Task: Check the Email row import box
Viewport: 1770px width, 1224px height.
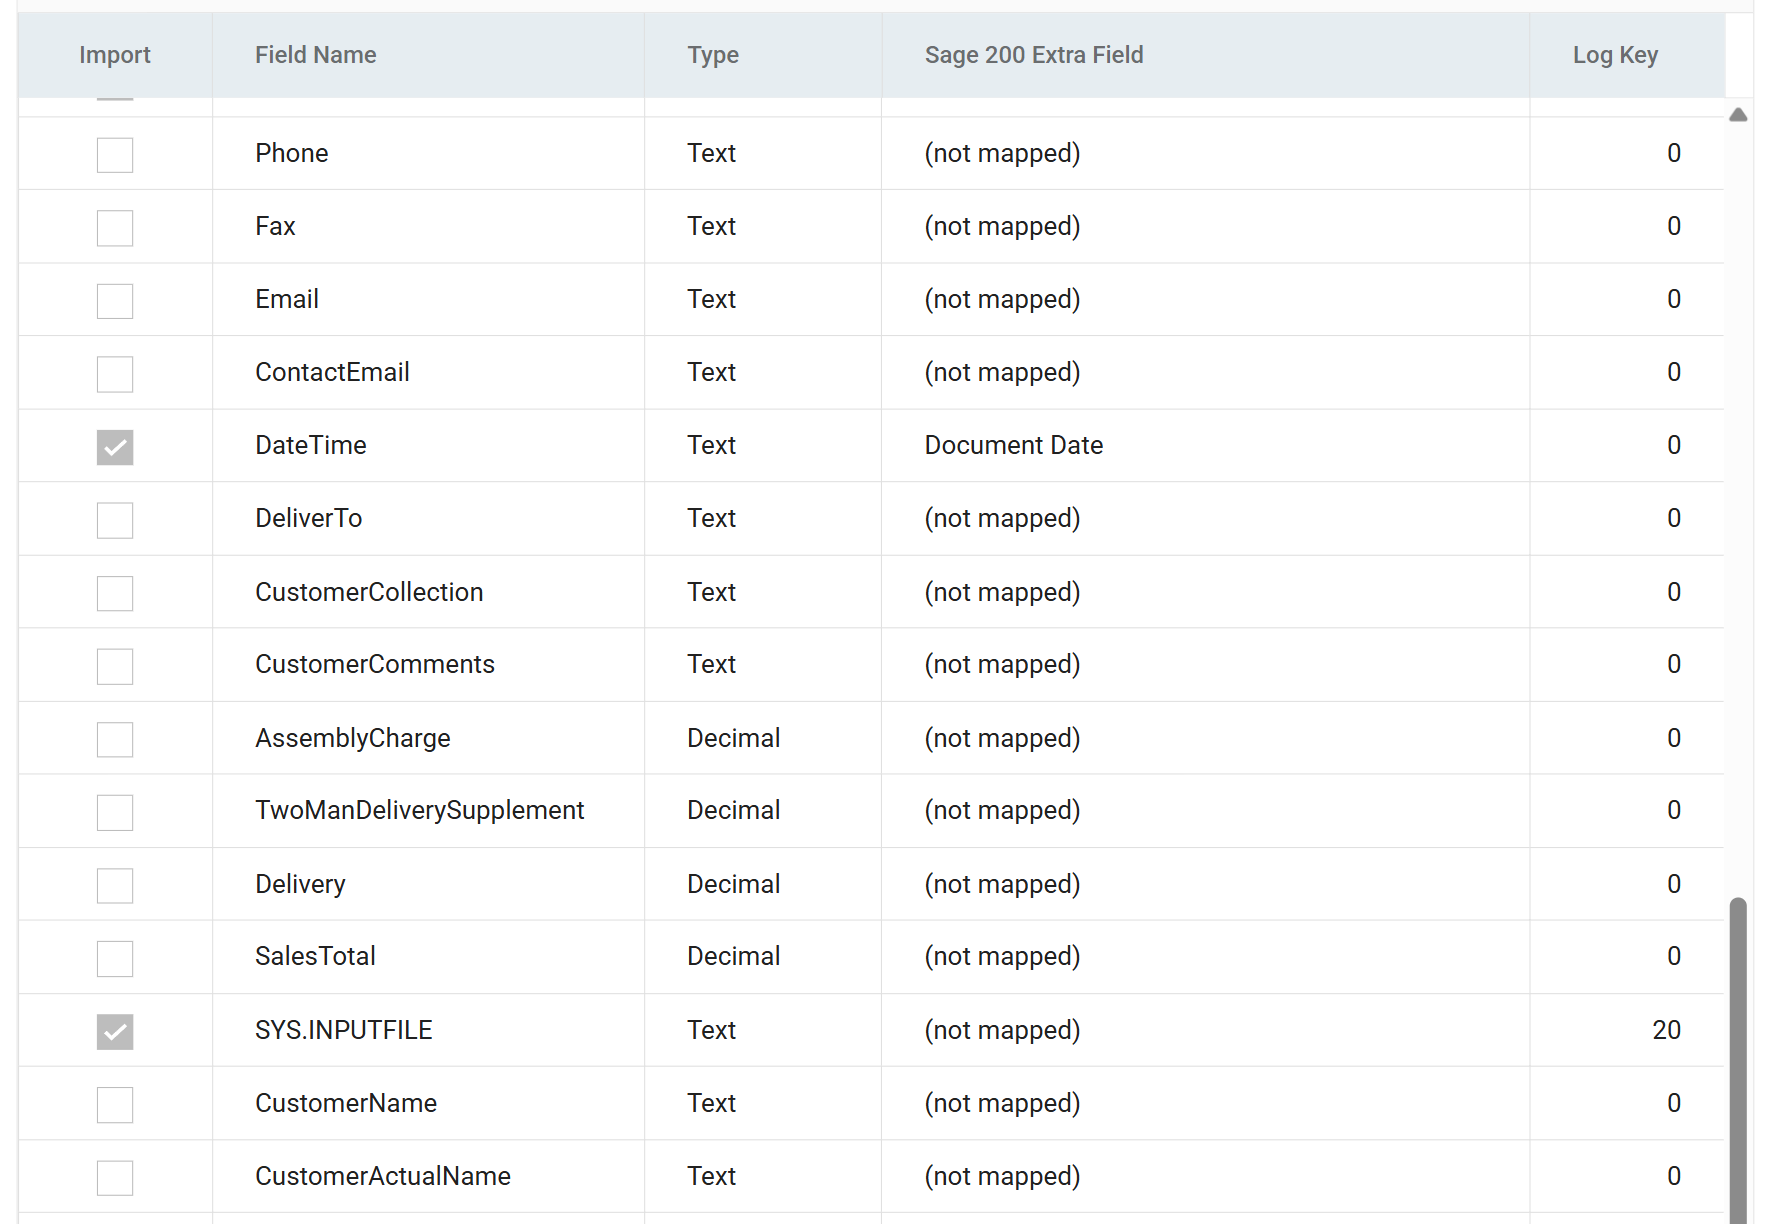Action: click(x=115, y=301)
